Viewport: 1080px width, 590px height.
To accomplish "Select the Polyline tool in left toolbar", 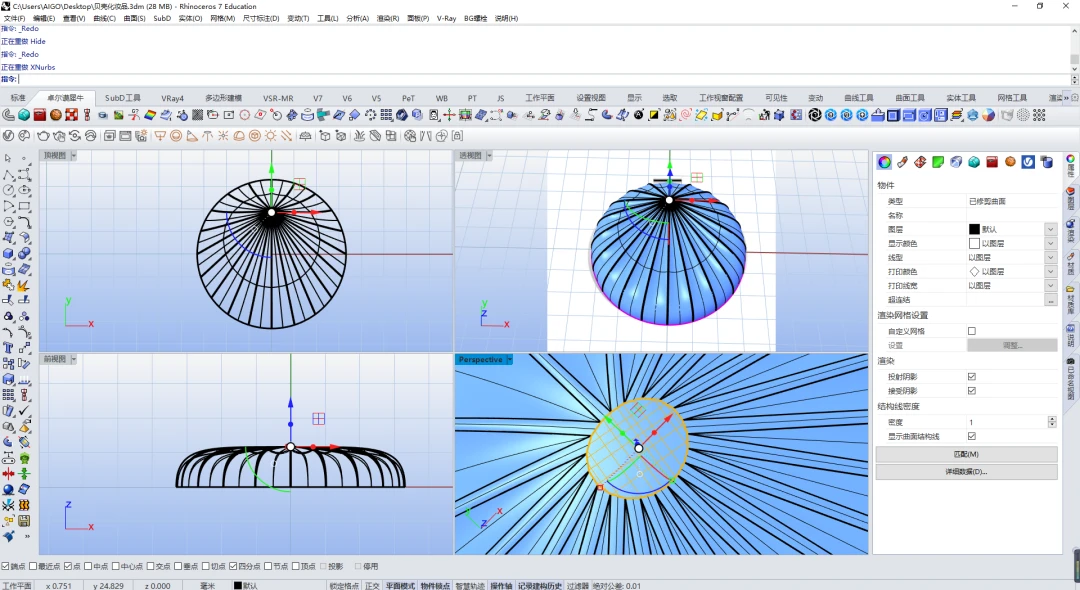I will (8, 174).
